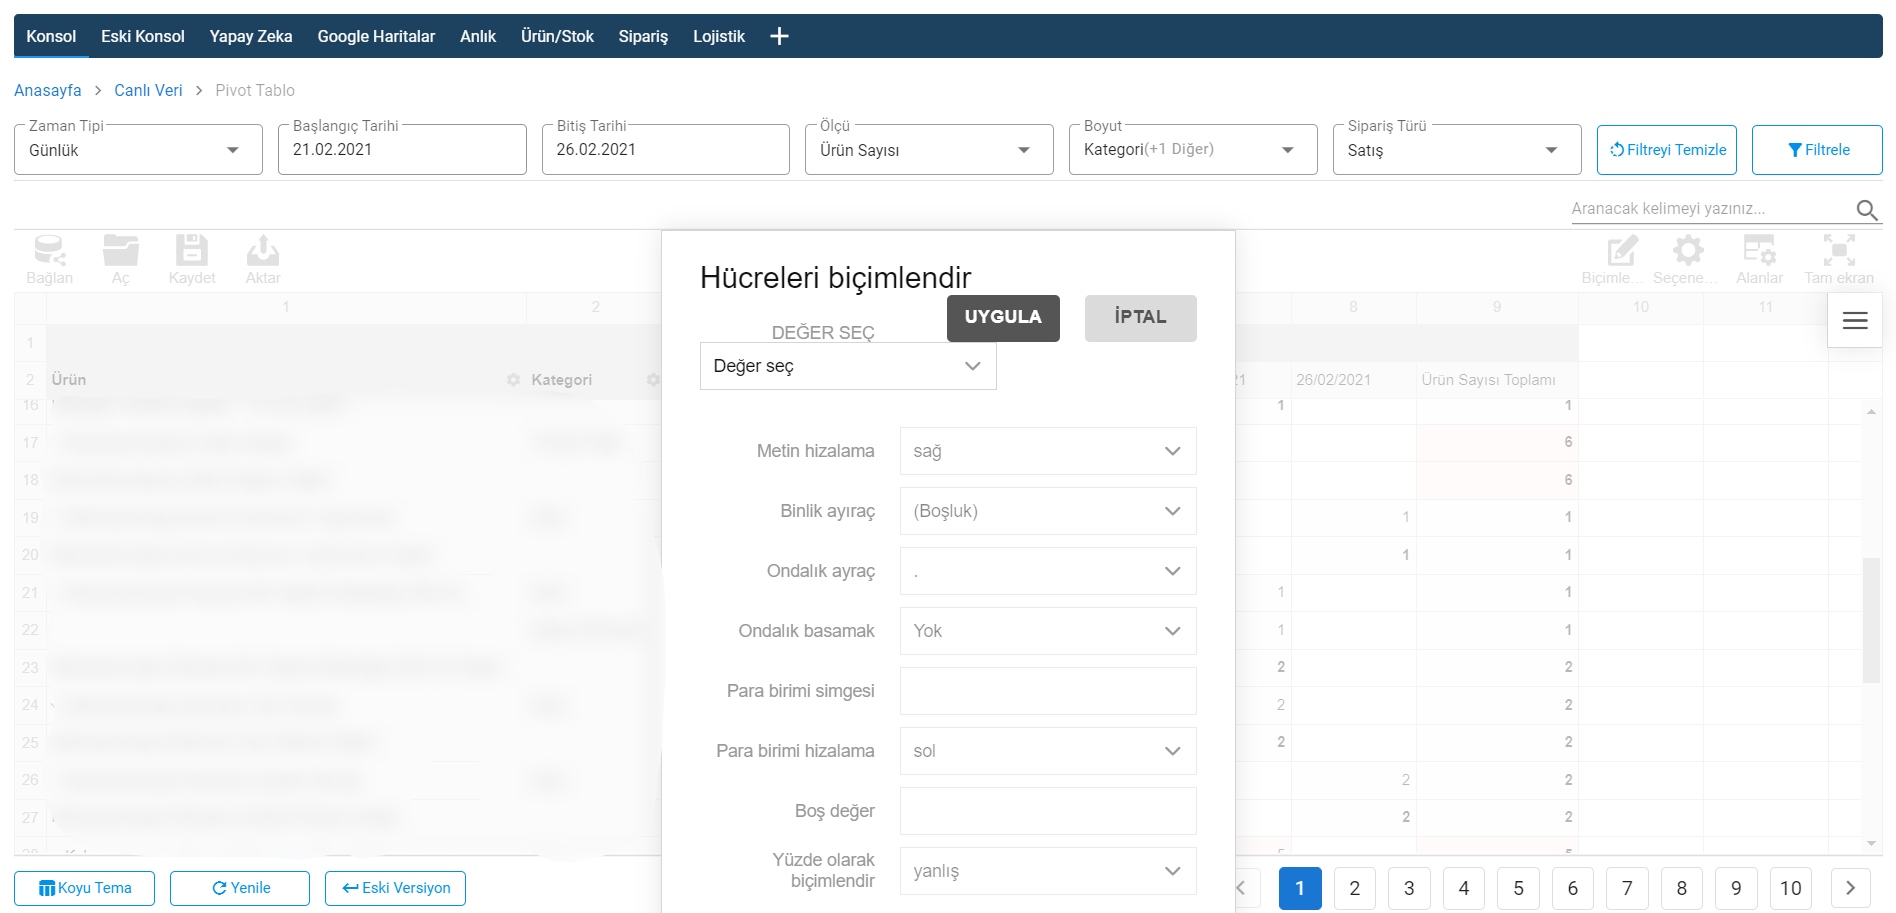Expand the Değer seç dropdown
This screenshot has height=913, width=1896.
point(848,366)
